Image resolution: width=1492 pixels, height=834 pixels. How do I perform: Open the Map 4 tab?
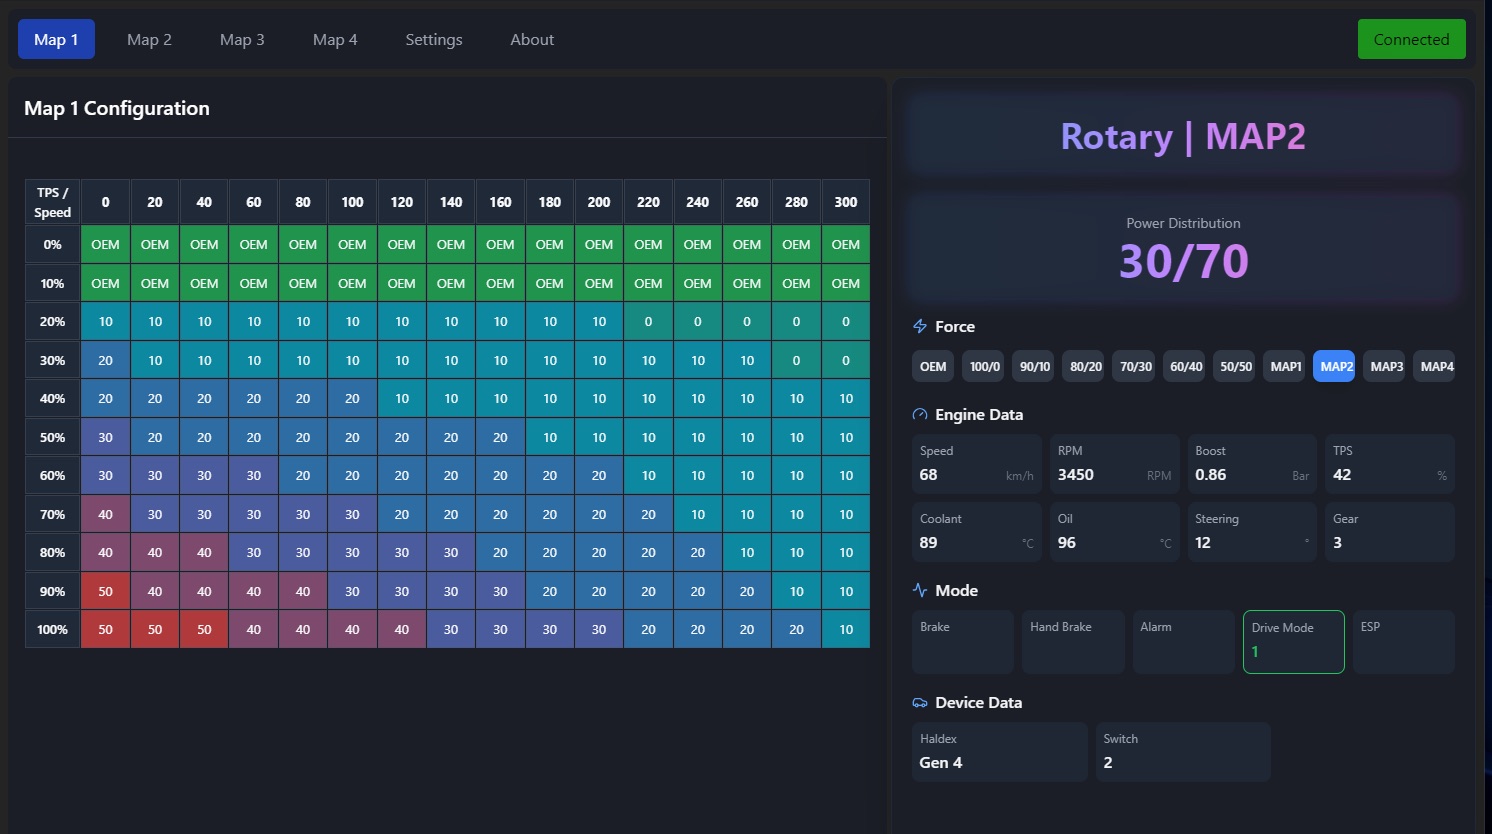click(335, 39)
